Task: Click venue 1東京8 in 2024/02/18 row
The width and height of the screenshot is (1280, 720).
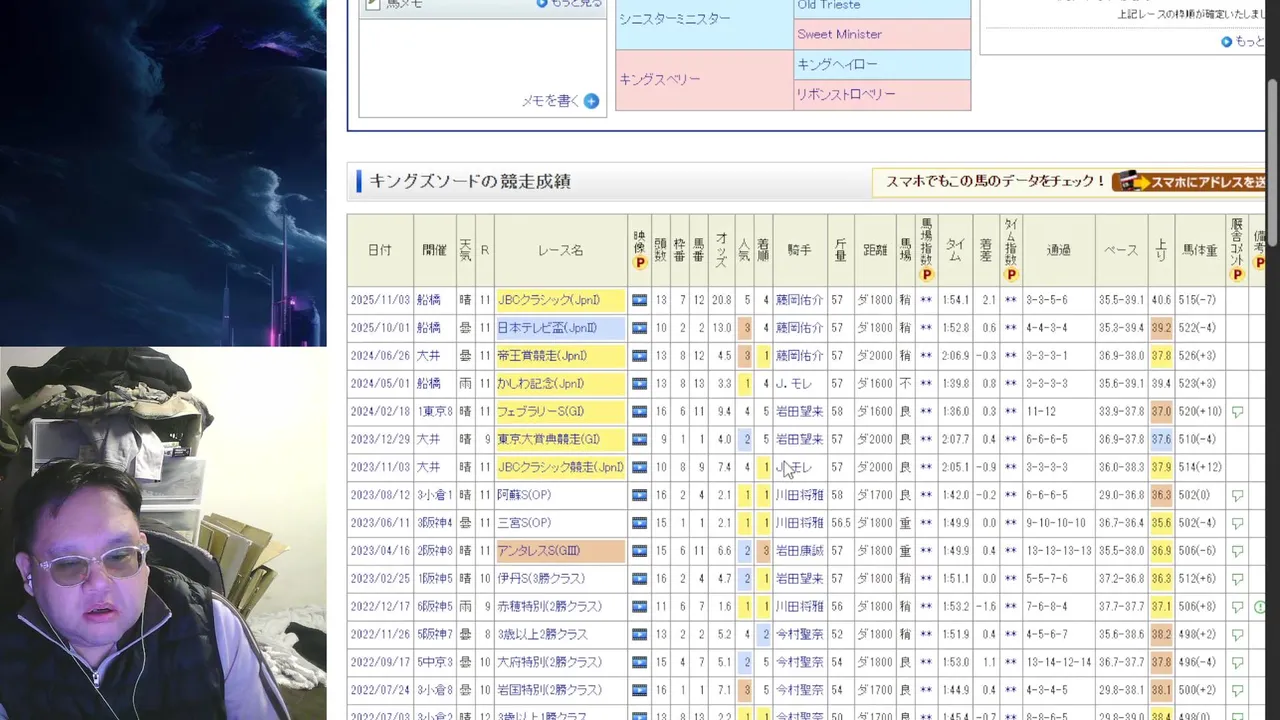Action: click(435, 411)
